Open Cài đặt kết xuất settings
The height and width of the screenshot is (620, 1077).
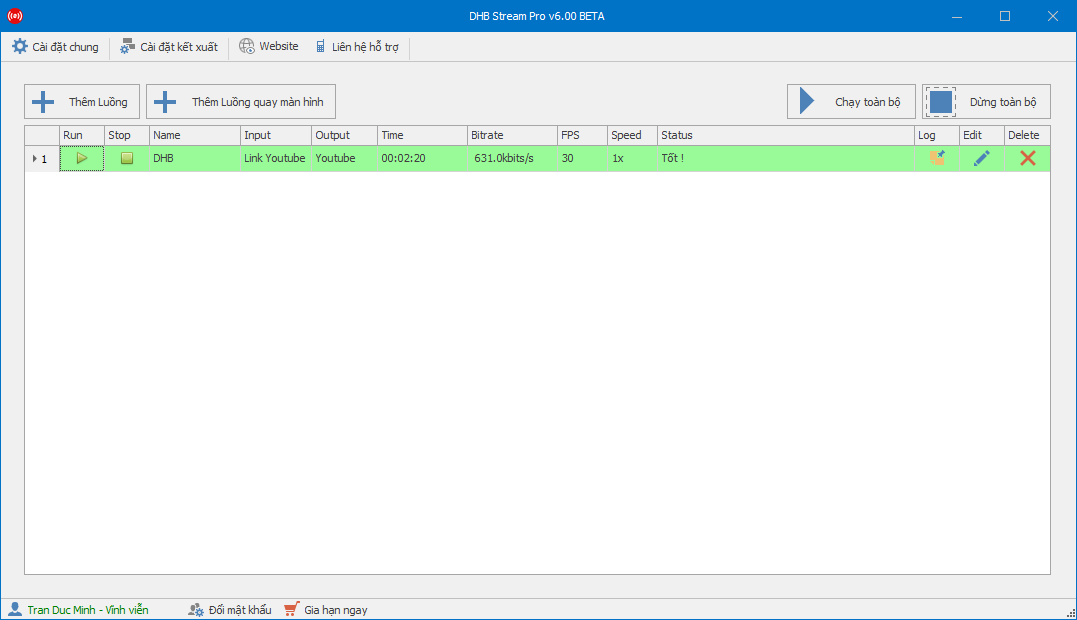(168, 47)
